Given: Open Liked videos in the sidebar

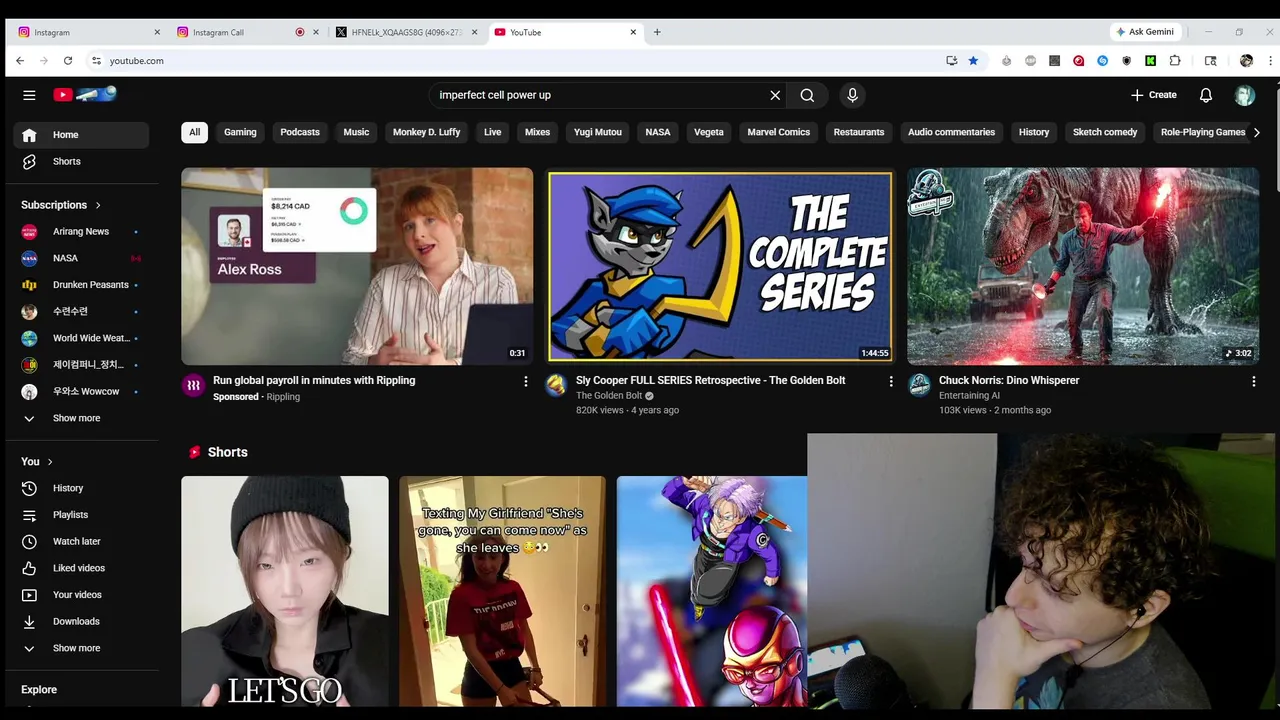Looking at the screenshot, I should [x=81, y=568].
